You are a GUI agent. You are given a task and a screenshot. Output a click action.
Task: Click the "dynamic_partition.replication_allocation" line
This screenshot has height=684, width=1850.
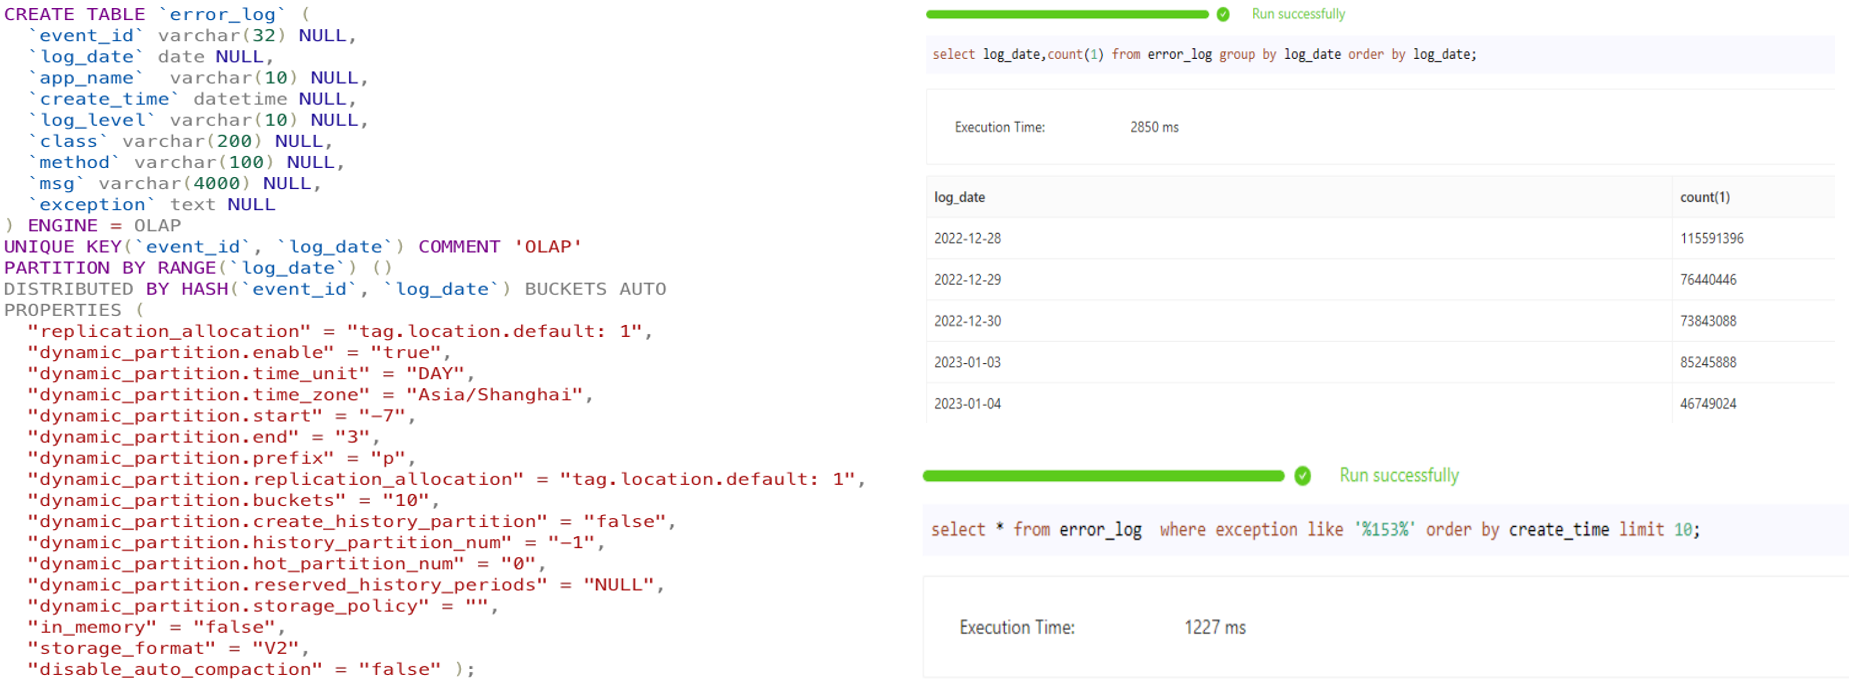click(446, 478)
